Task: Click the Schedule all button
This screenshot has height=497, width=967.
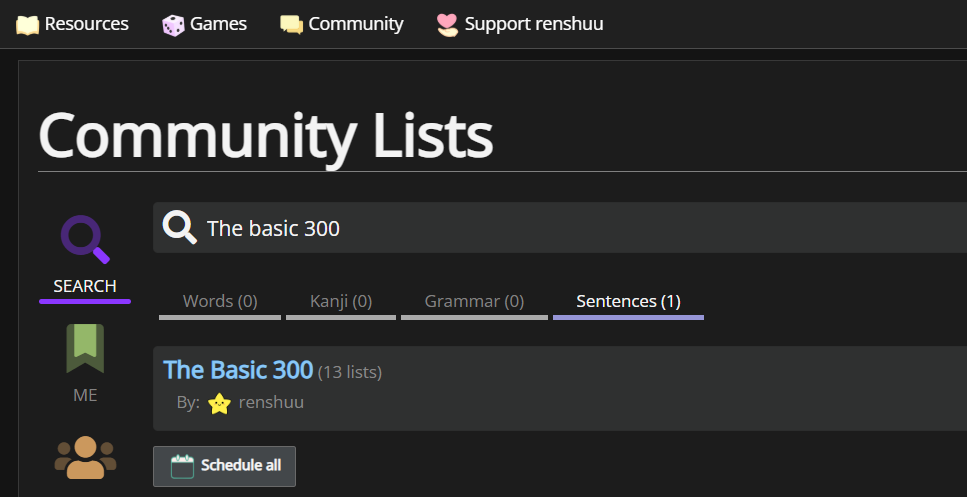Action: click(x=224, y=466)
